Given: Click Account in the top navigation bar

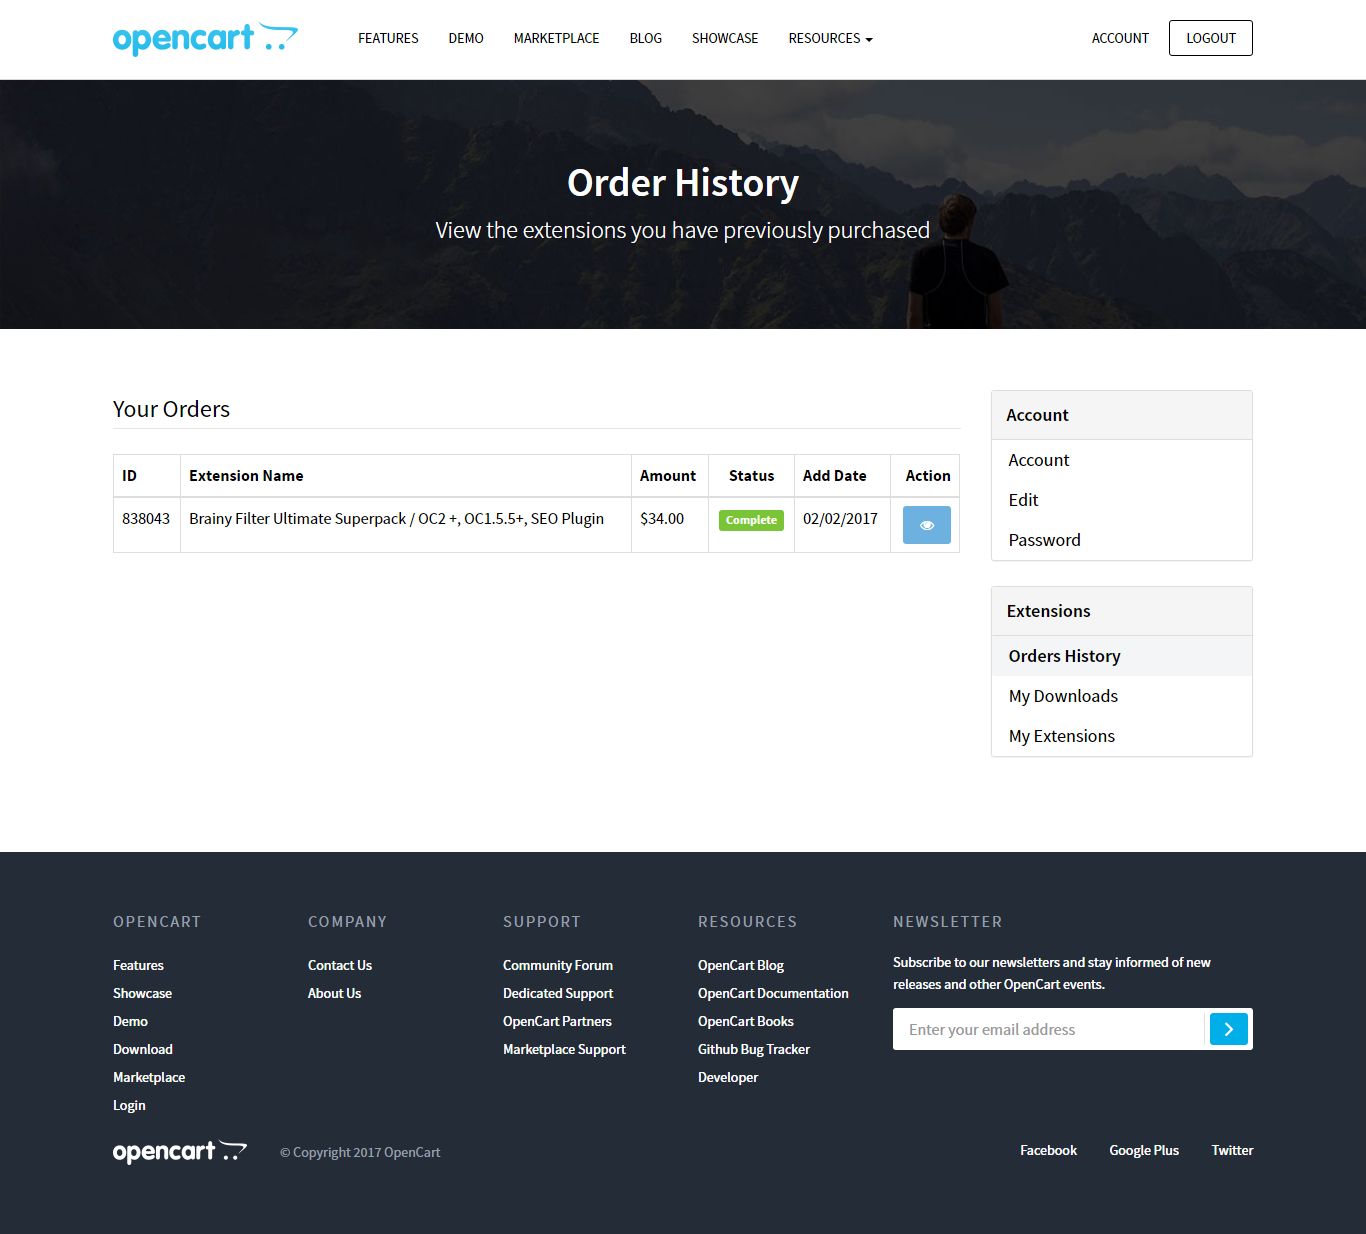Looking at the screenshot, I should point(1120,38).
